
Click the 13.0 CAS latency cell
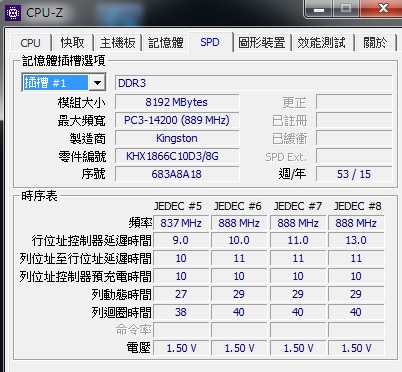pos(356,240)
